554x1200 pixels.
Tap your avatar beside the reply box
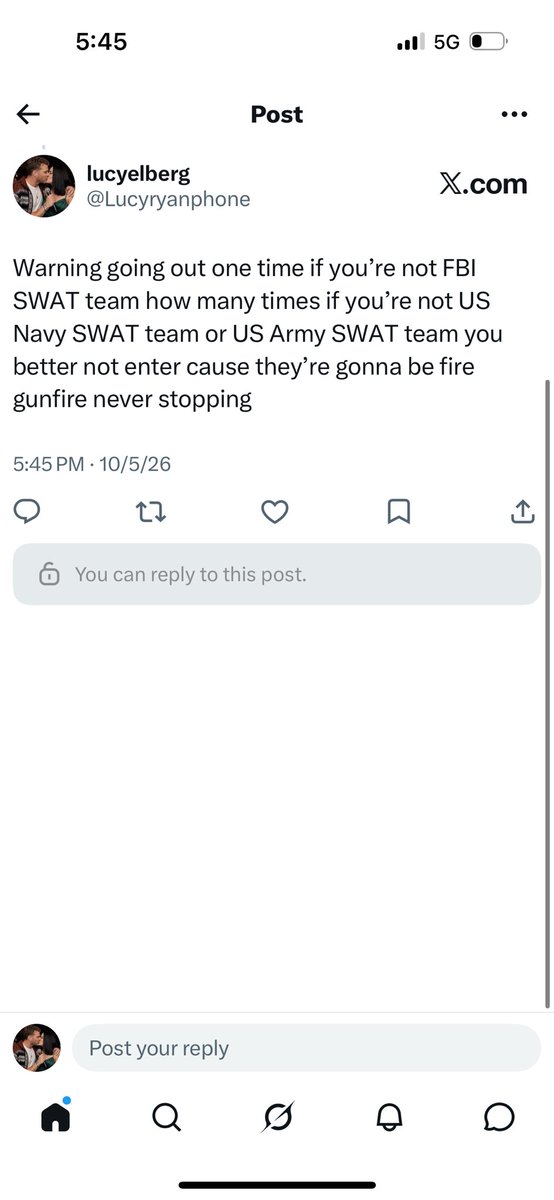coord(36,1048)
